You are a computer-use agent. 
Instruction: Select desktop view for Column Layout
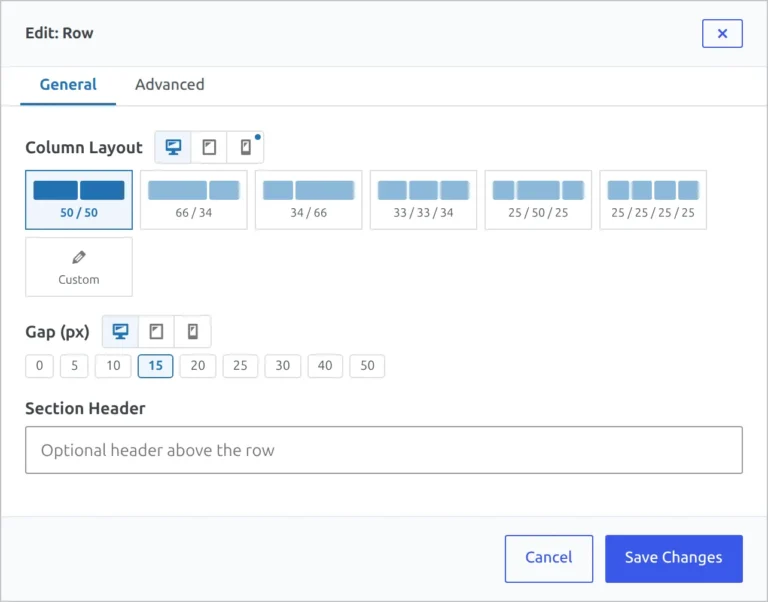tap(173, 147)
